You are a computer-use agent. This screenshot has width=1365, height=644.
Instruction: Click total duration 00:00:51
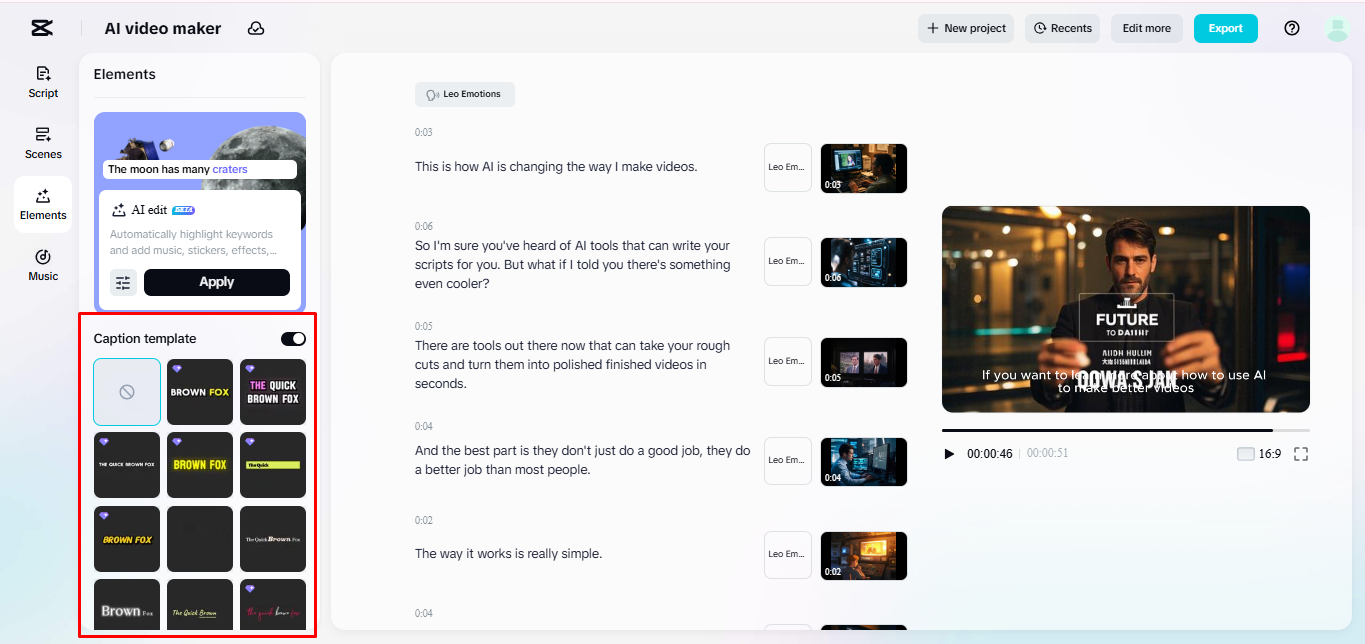click(1048, 454)
